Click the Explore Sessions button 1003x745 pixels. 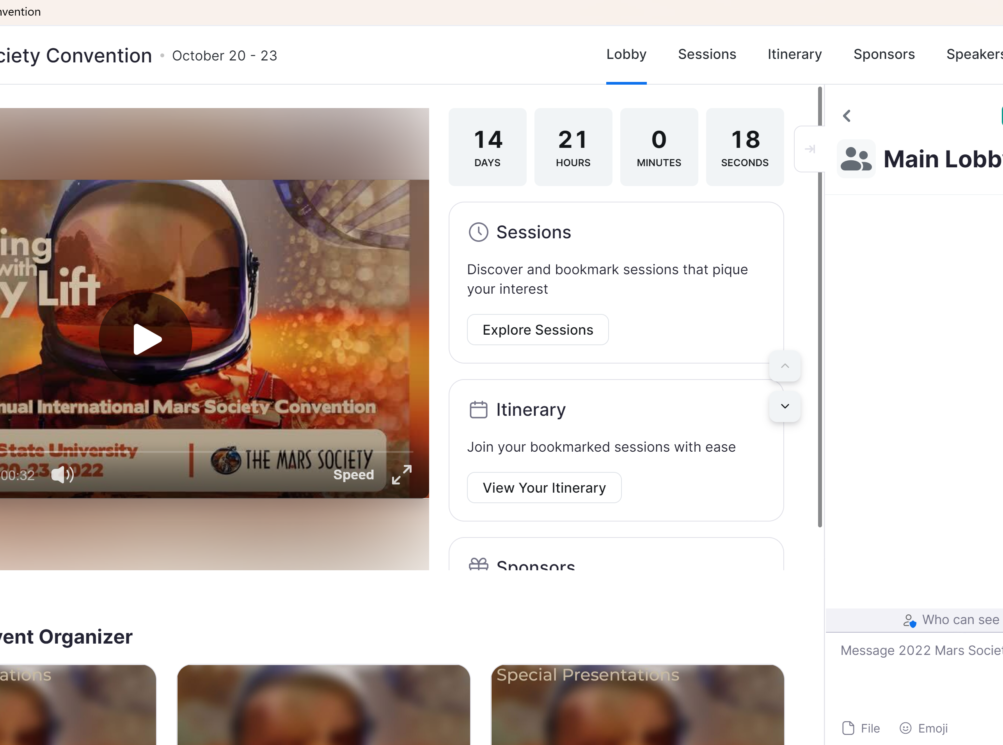pos(538,330)
